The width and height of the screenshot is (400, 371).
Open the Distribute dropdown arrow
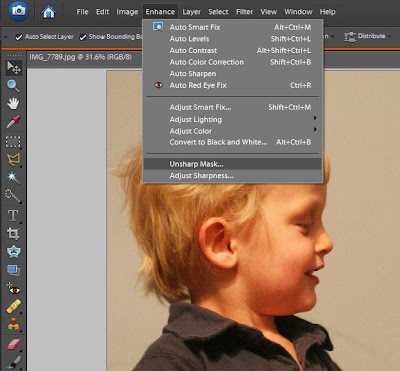pyautogui.click(x=389, y=36)
